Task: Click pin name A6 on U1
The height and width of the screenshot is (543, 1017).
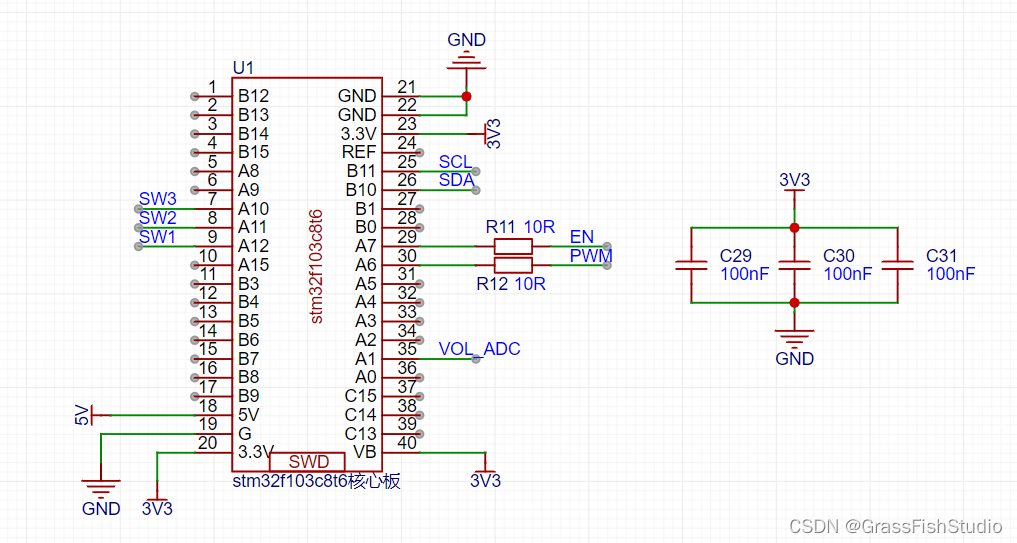Action: click(366, 265)
